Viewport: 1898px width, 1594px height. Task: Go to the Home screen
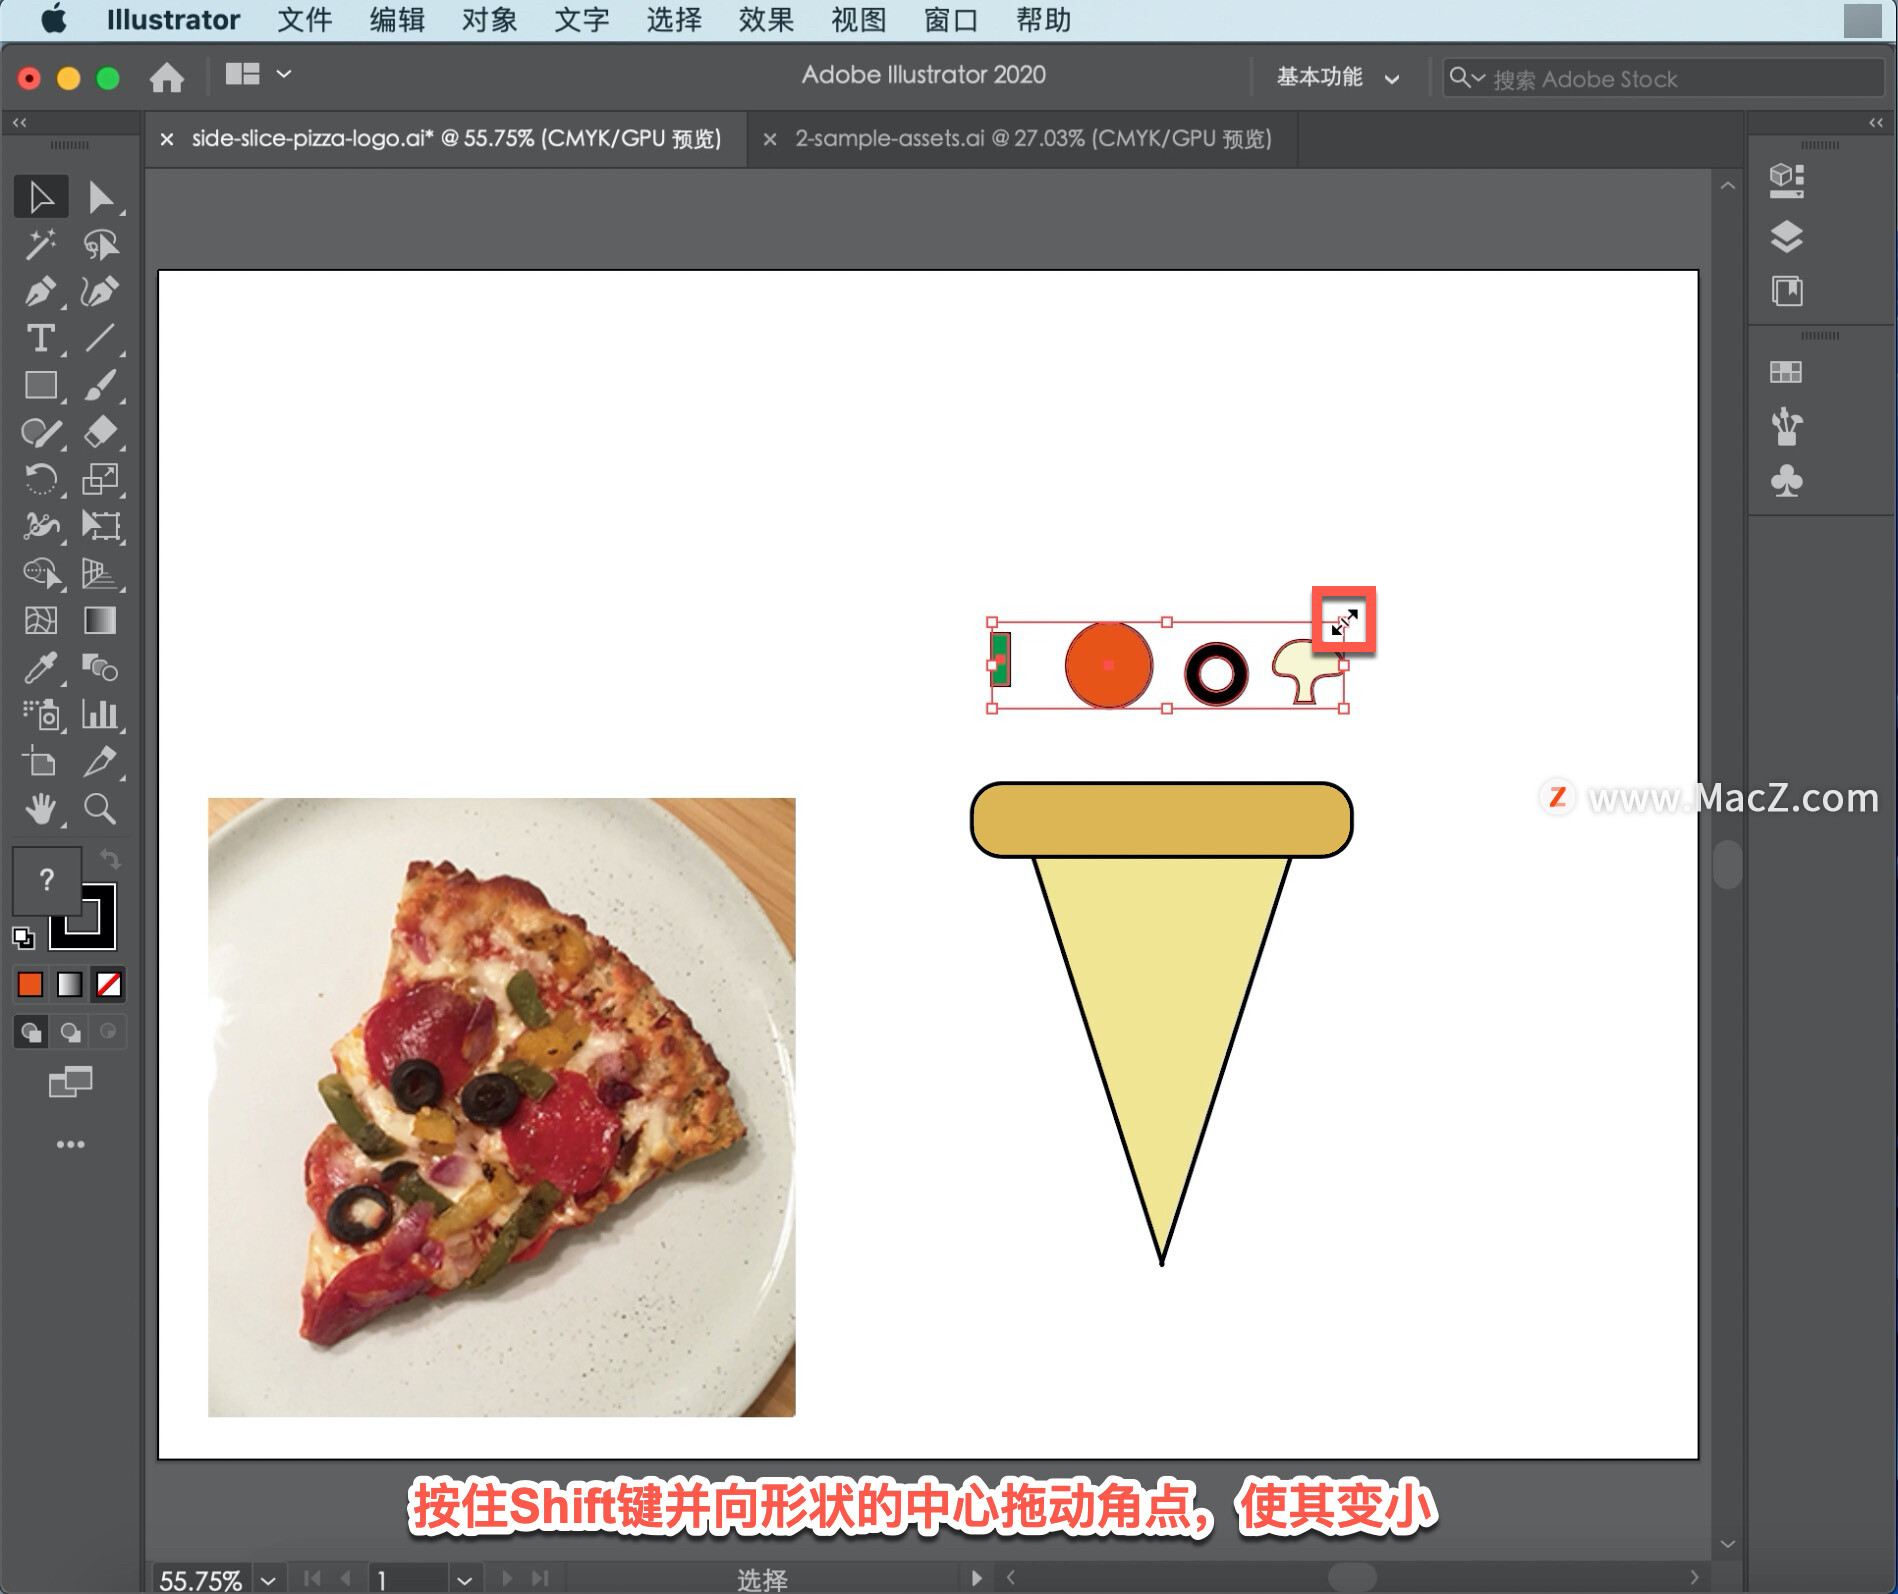[x=167, y=77]
